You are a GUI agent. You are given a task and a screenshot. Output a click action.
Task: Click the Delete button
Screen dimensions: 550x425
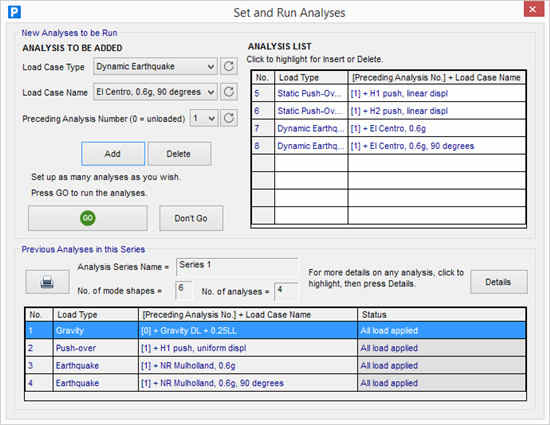179,154
